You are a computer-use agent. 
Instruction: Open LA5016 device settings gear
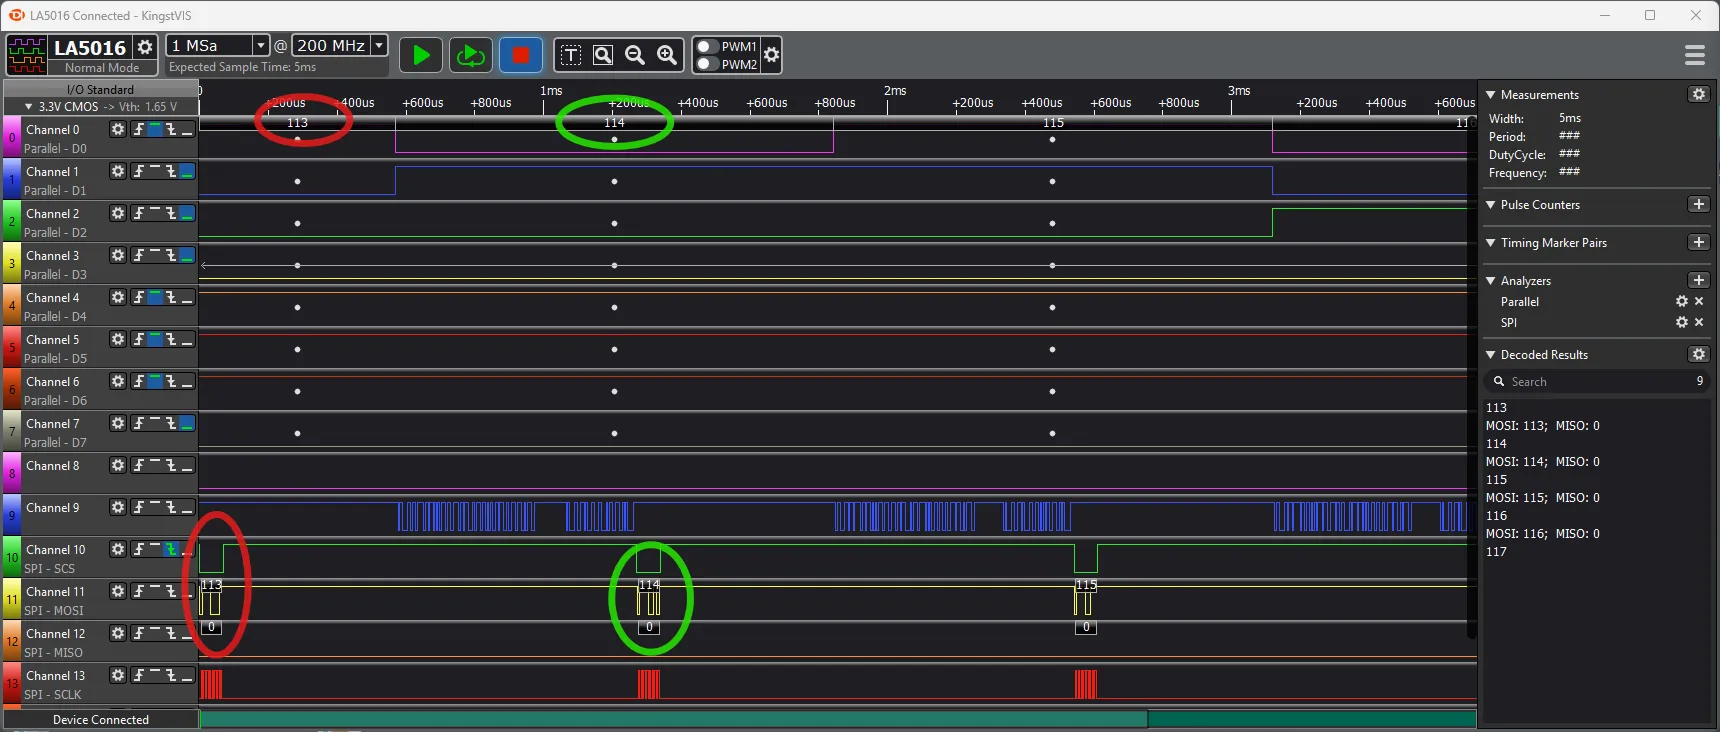[x=145, y=47]
